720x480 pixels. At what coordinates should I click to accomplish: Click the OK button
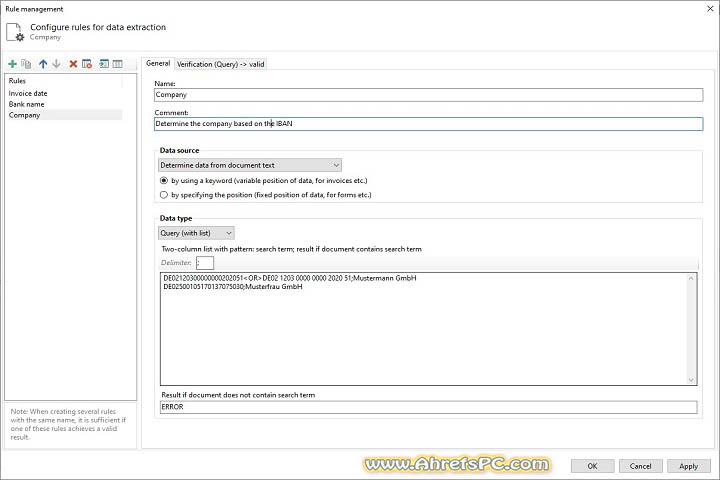[592, 466]
